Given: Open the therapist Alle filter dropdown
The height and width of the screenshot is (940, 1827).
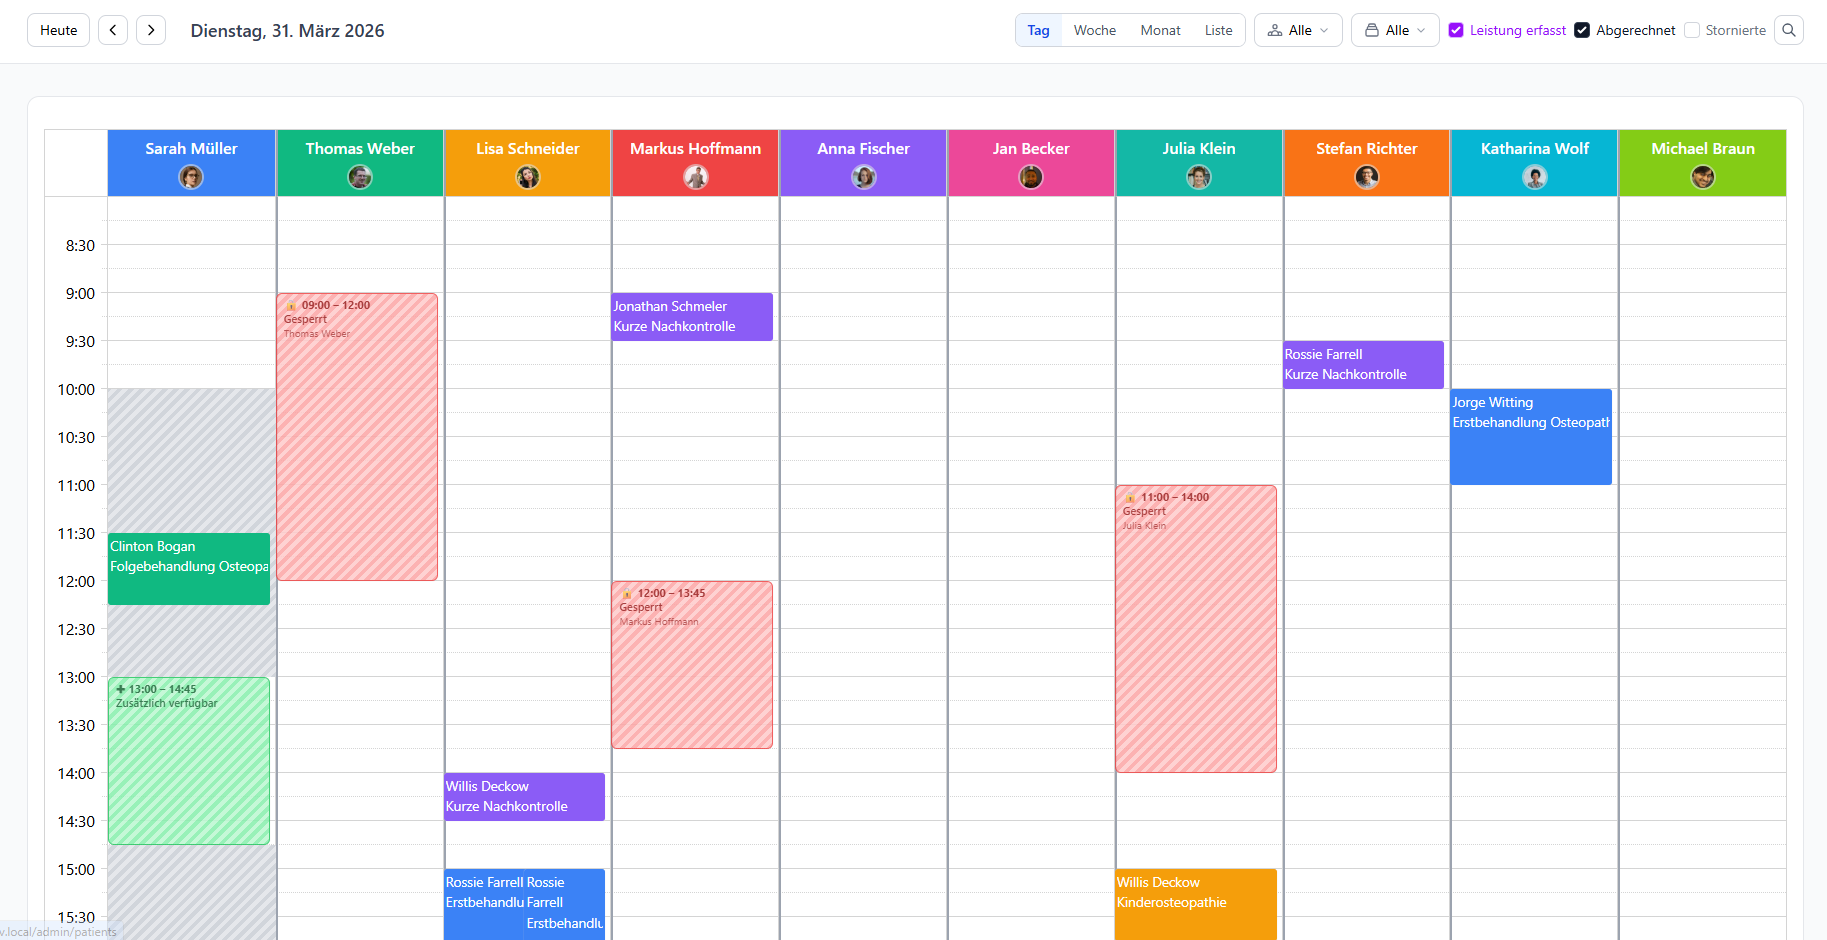Looking at the screenshot, I should [1298, 30].
